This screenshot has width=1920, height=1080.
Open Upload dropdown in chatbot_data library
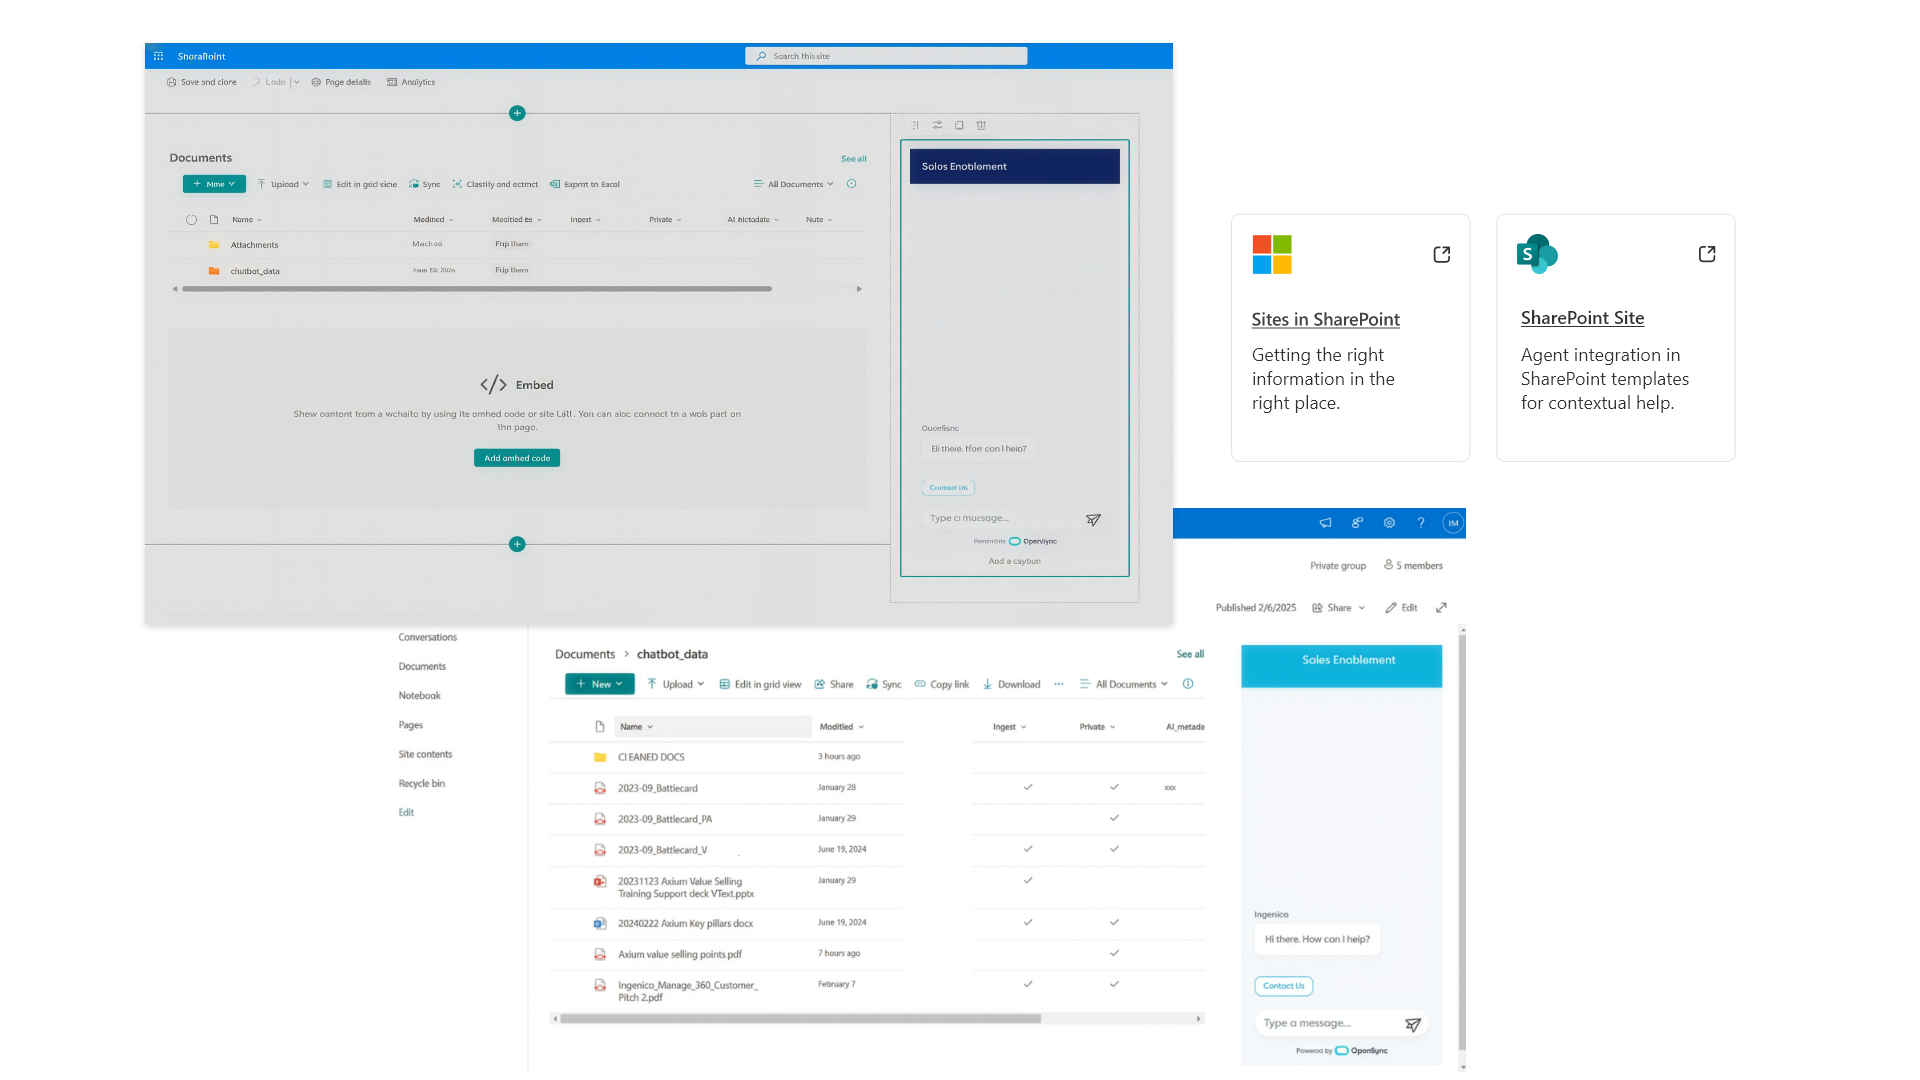pos(676,684)
